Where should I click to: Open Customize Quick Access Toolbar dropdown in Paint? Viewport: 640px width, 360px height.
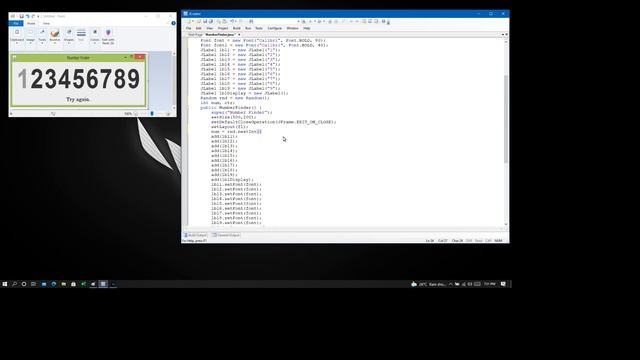pos(38,16)
